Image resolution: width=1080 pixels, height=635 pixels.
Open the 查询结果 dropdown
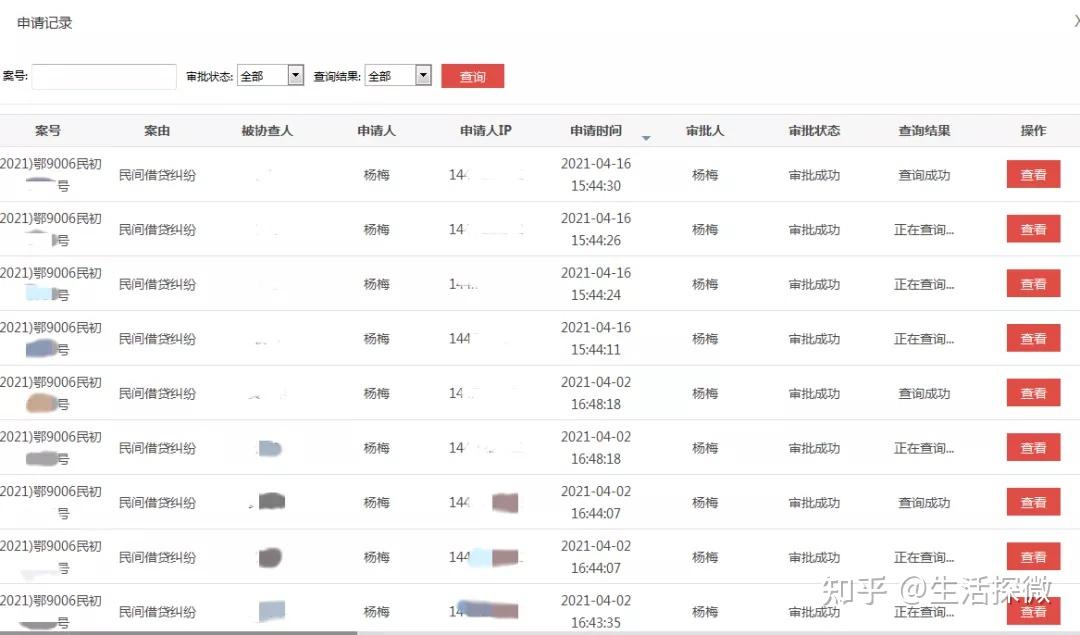(398, 75)
